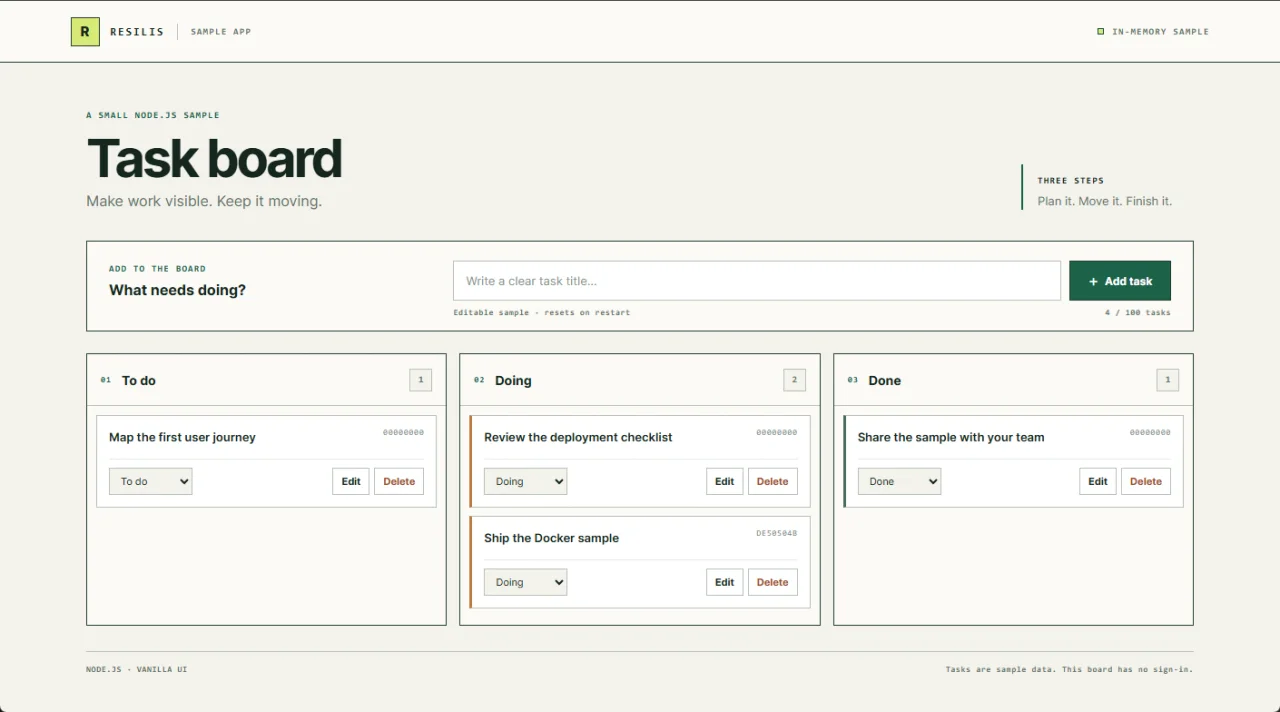The image size is (1280, 712).
Task: Click the Doing column count badge
Action: coord(794,380)
